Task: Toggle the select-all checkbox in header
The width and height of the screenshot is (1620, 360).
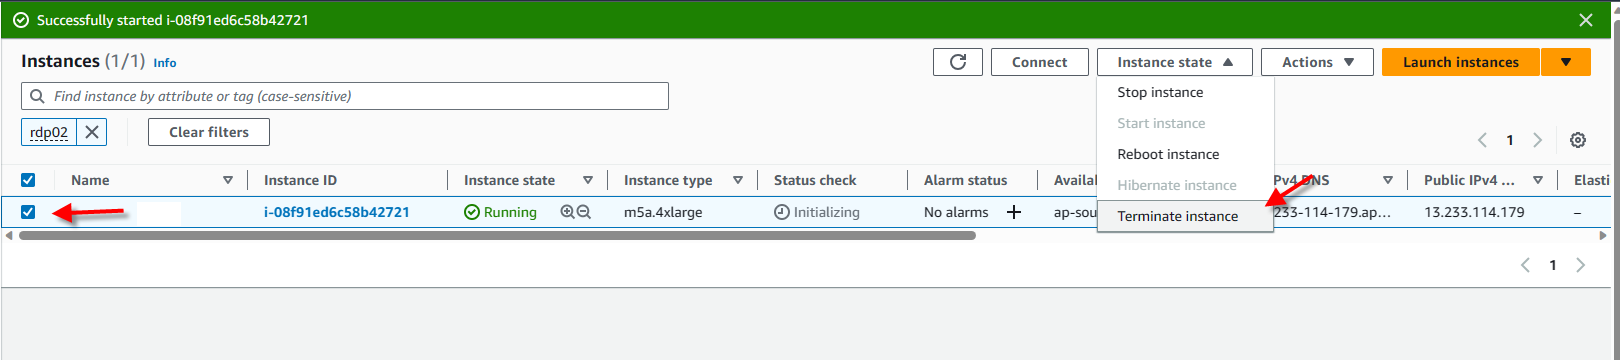Action: click(x=28, y=180)
